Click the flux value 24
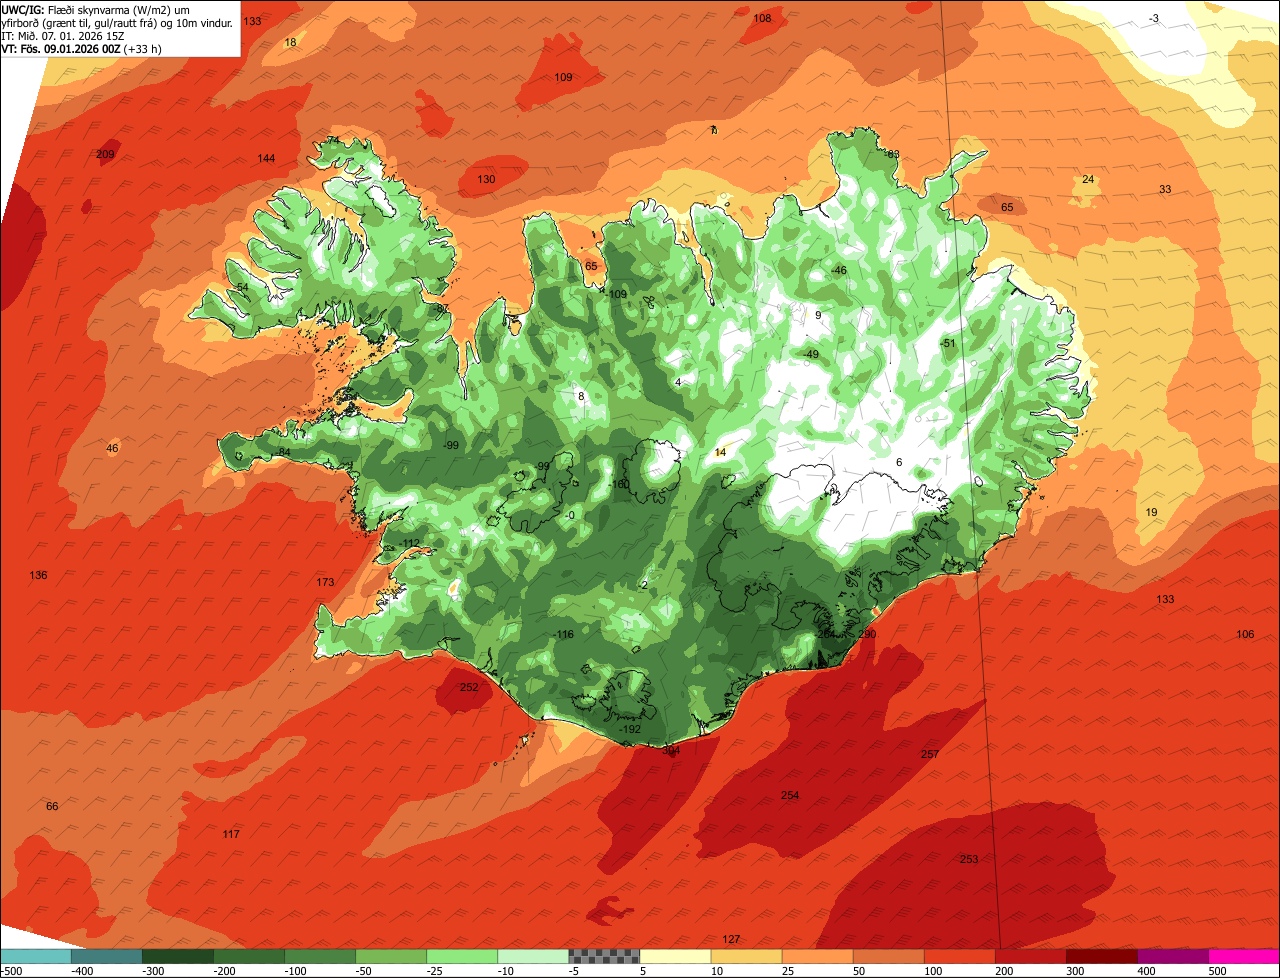 pos(1088,179)
